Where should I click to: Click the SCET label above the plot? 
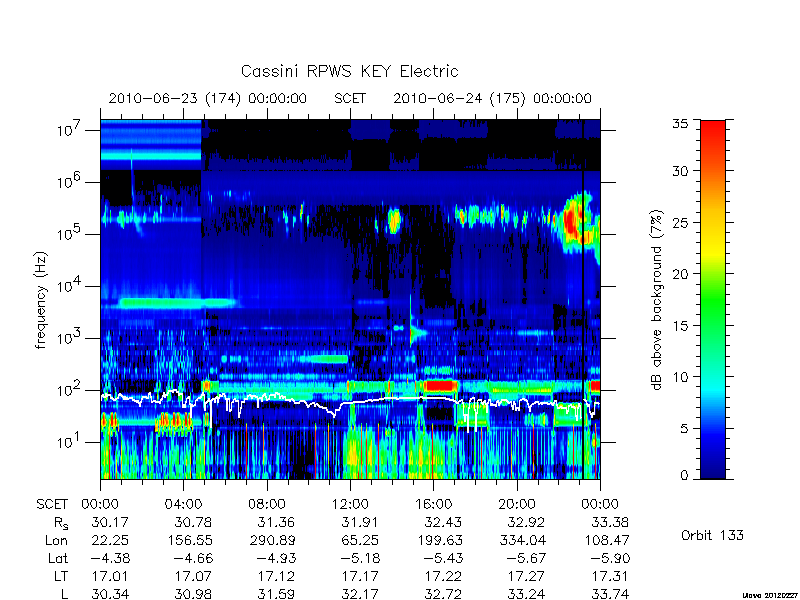[x=350, y=98]
